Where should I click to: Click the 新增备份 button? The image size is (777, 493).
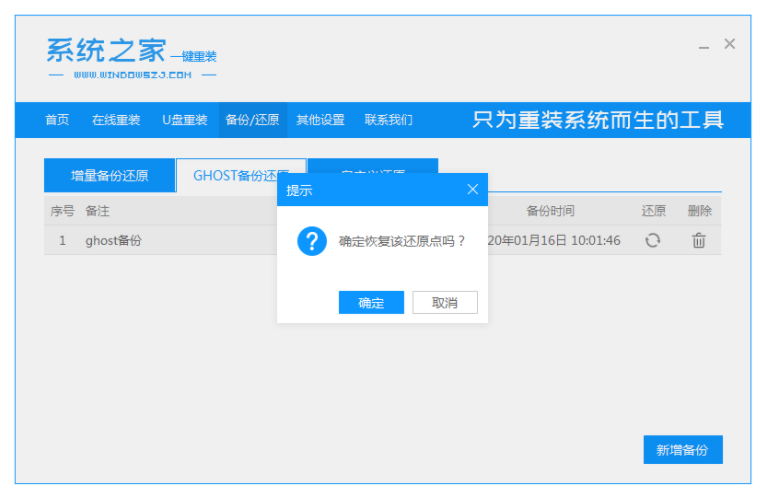682,450
